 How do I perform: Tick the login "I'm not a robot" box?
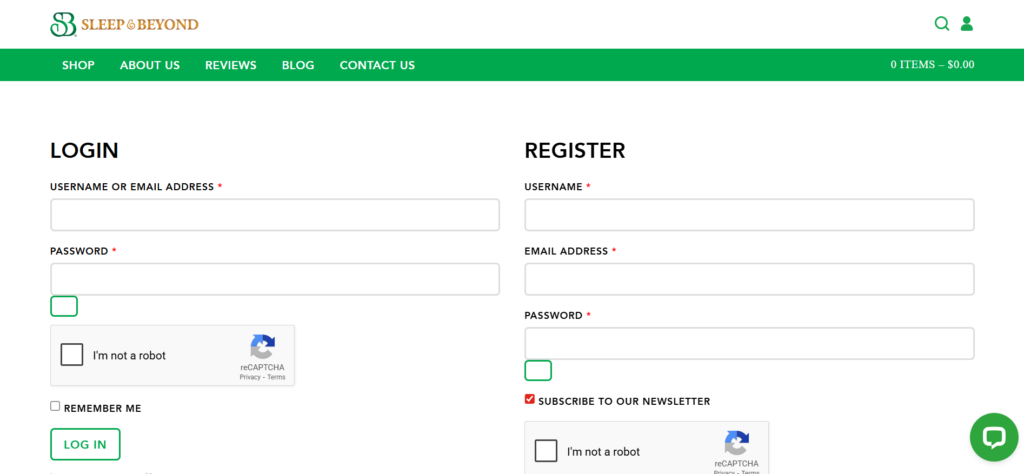coord(72,355)
